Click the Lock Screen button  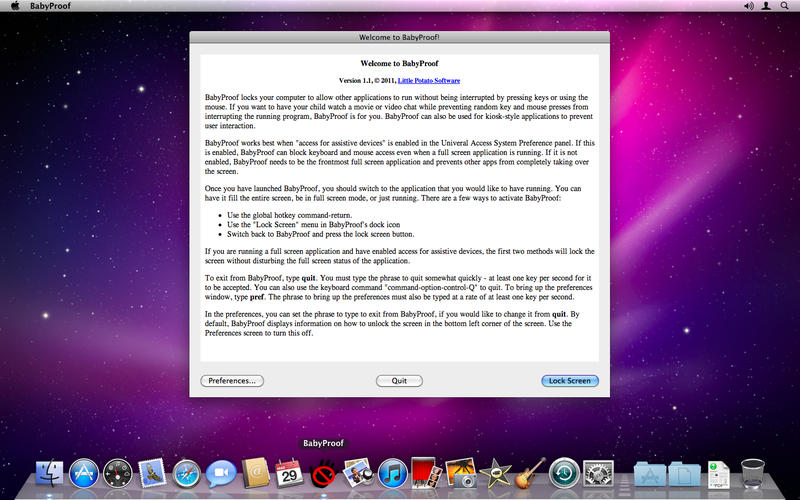click(x=570, y=381)
